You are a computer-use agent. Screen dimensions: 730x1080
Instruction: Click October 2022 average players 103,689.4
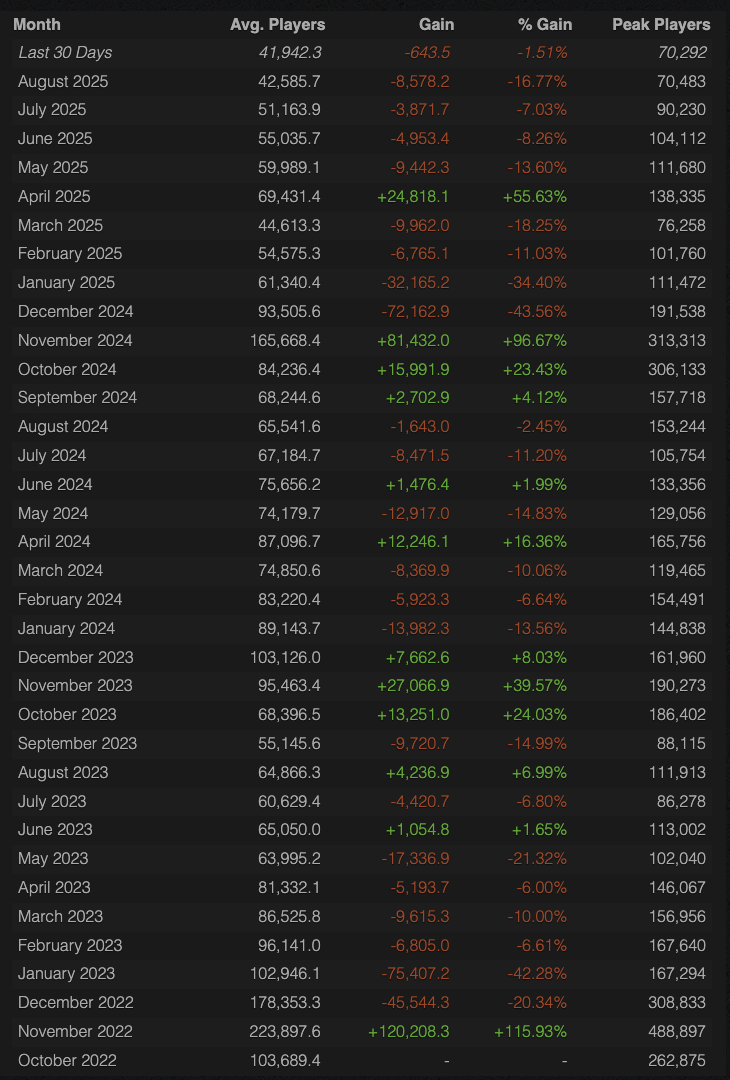(285, 1060)
